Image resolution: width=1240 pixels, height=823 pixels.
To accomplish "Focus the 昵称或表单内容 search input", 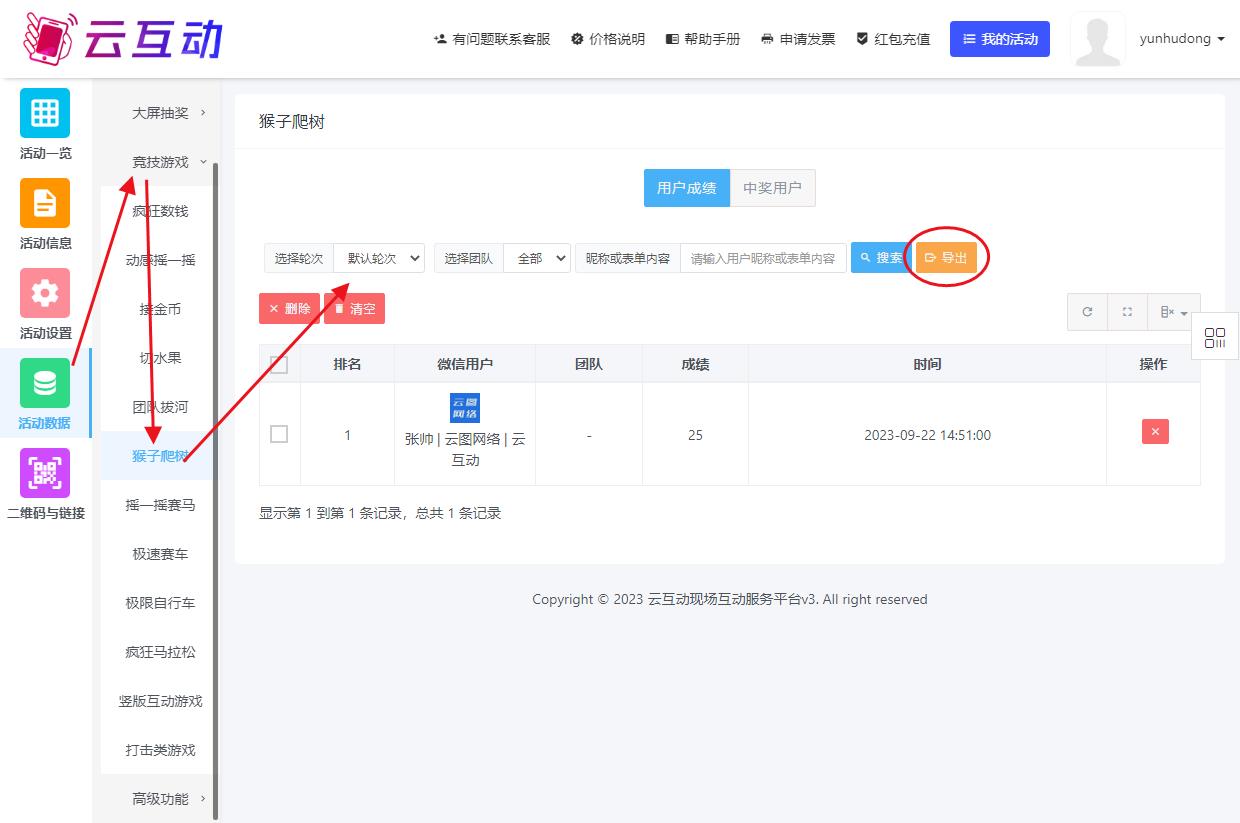I will (763, 258).
